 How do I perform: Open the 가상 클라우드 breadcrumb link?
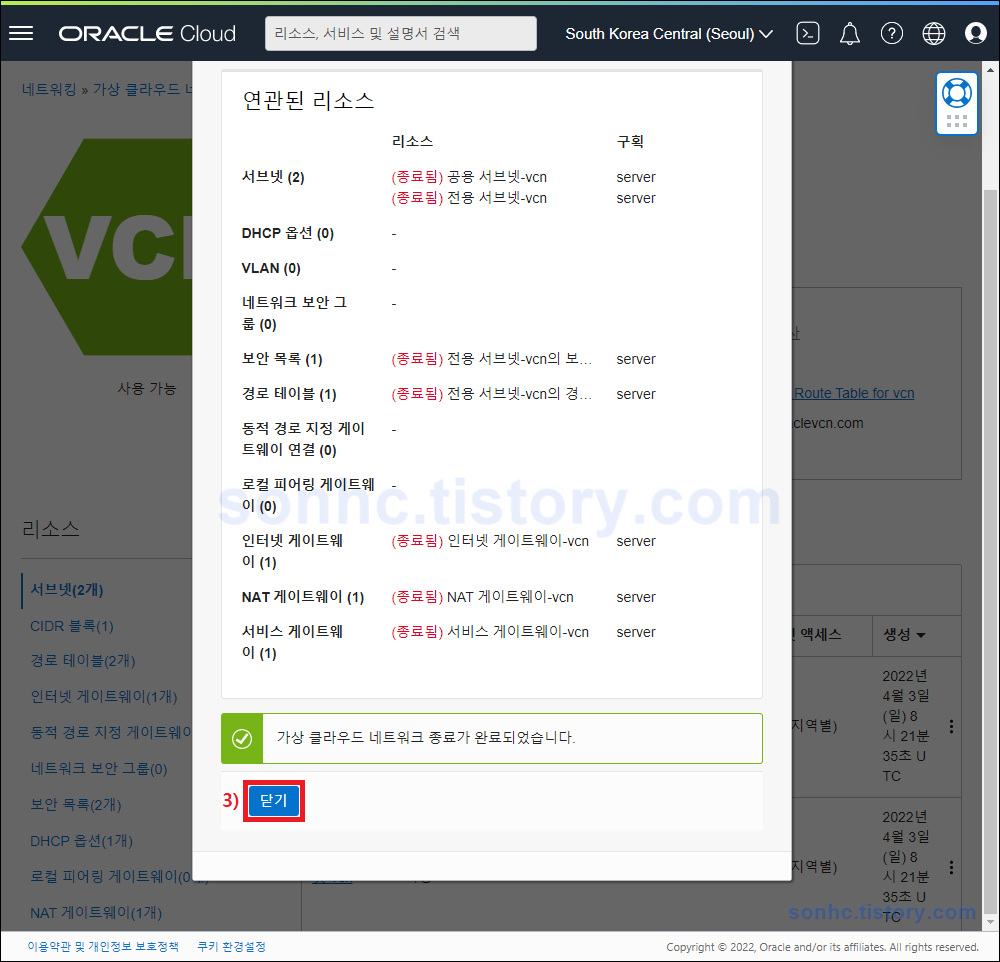coord(142,89)
